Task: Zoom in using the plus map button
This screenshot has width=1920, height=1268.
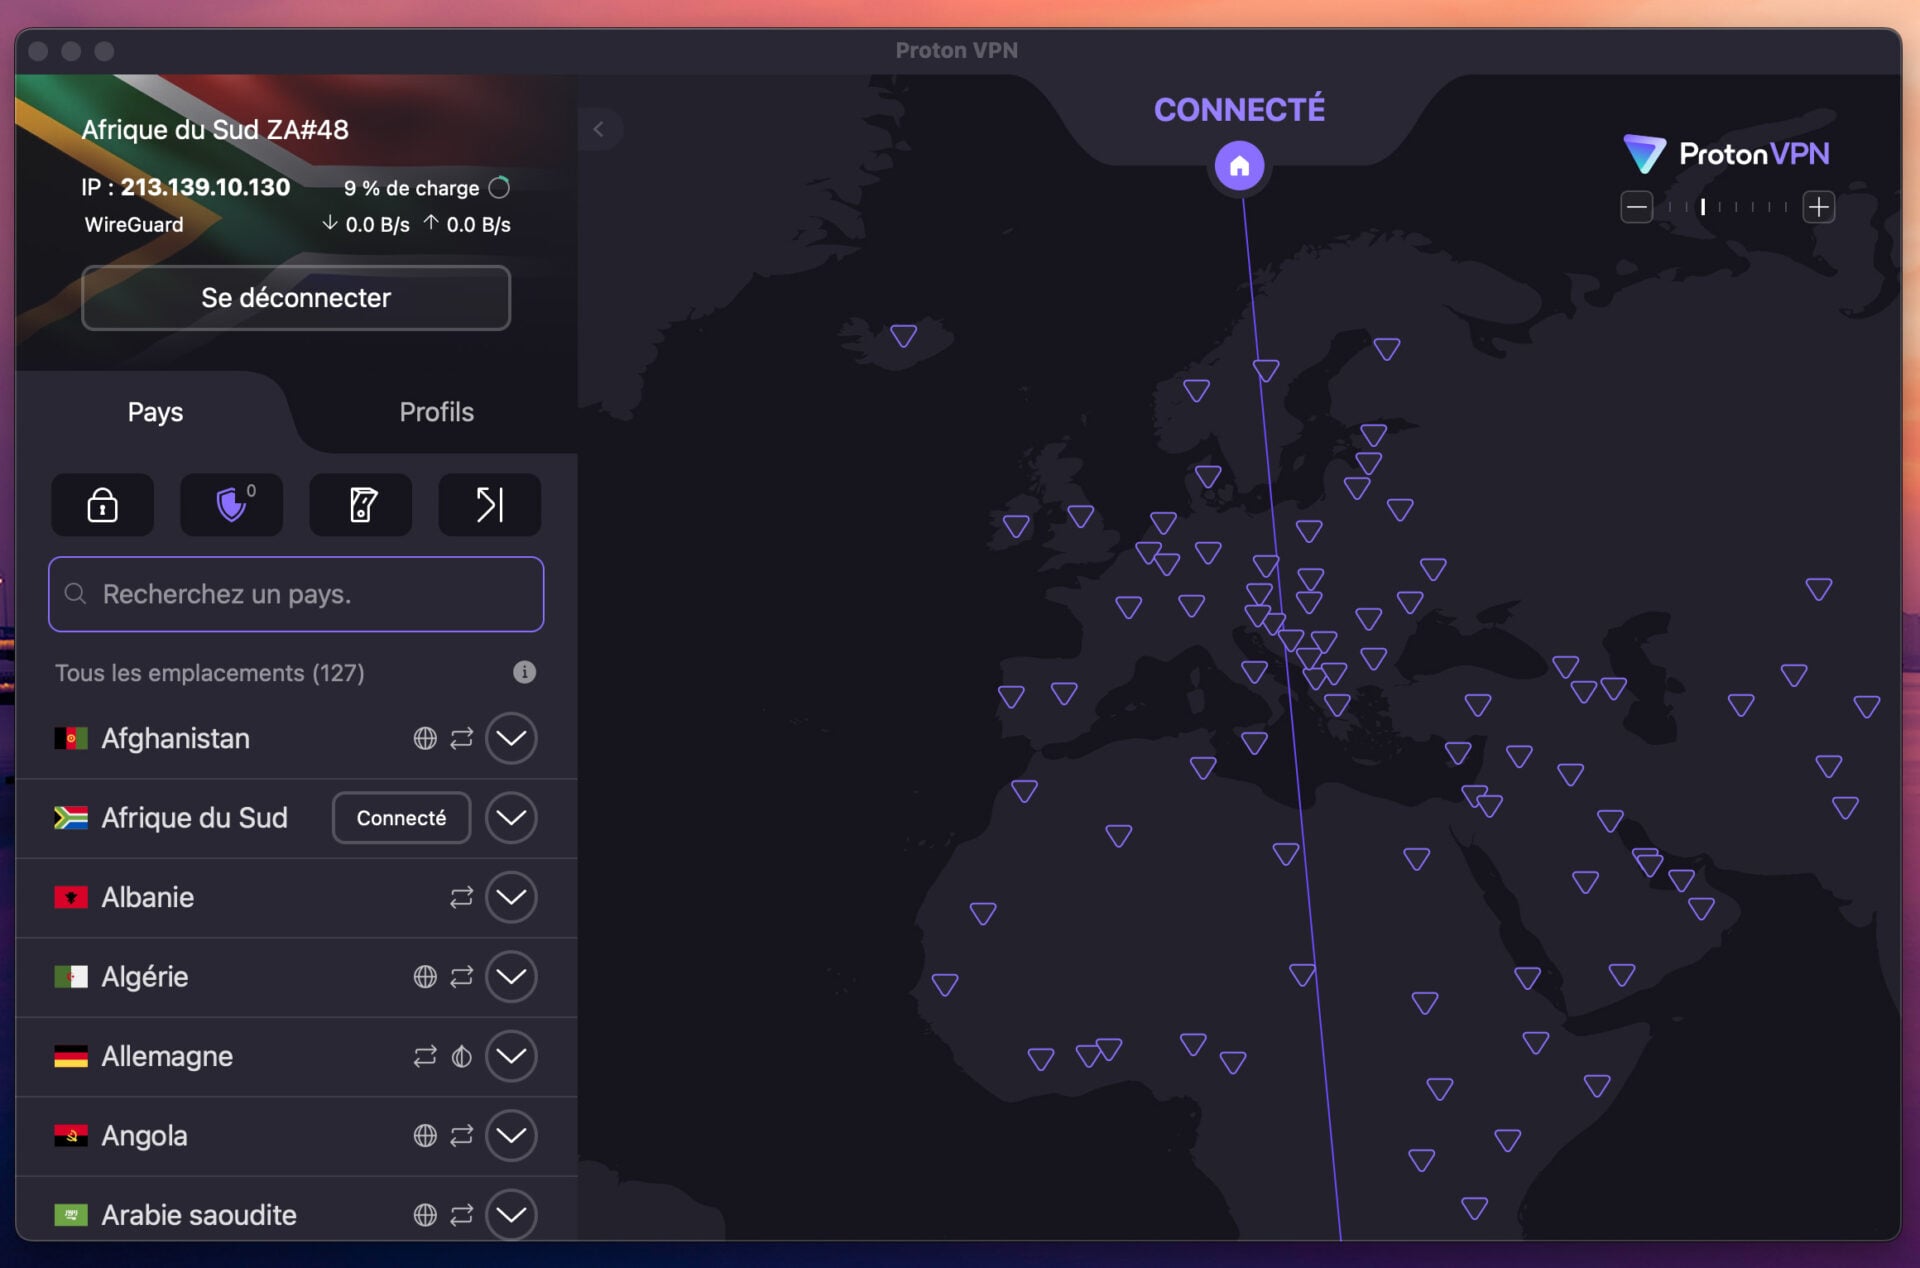Action: (x=1820, y=207)
